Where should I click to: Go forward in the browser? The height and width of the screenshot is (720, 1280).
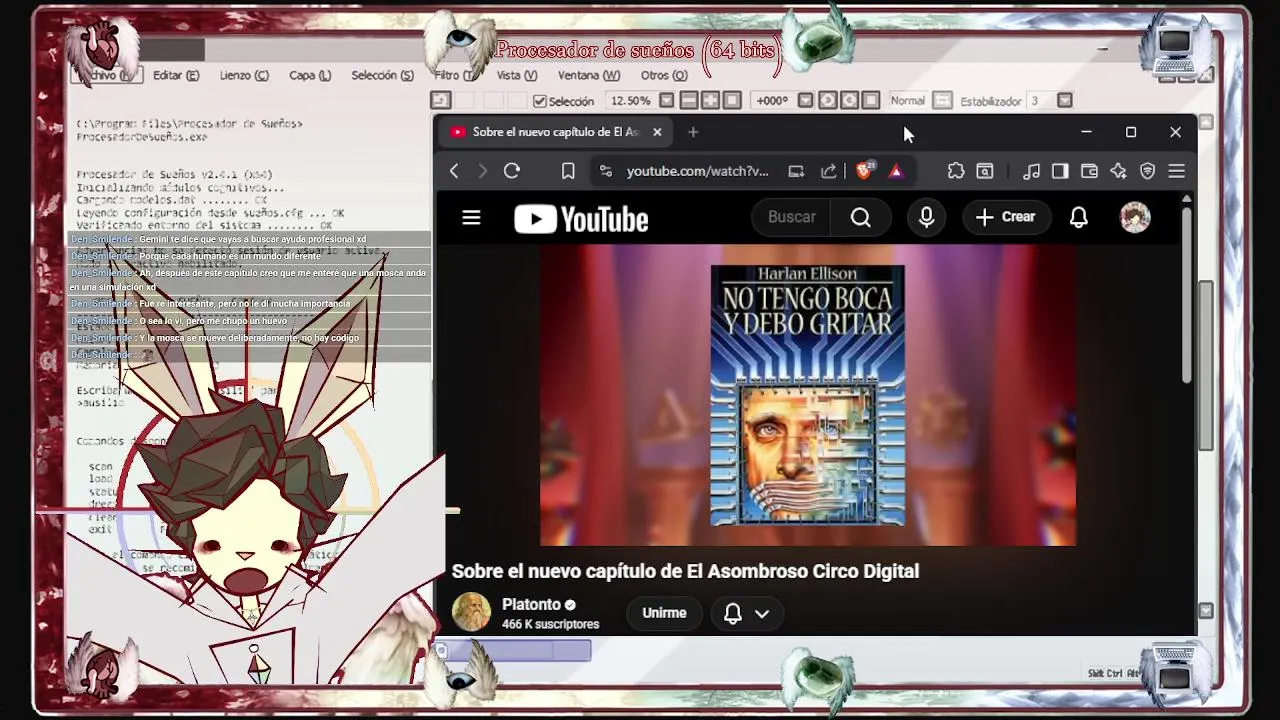coord(482,171)
